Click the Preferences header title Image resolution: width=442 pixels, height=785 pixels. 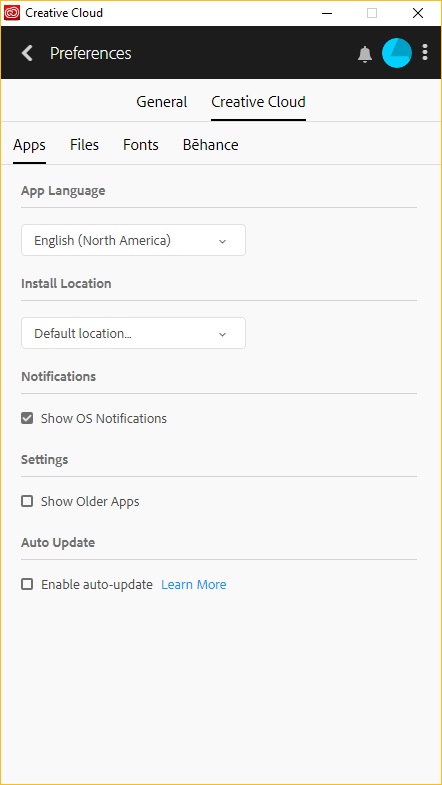(x=91, y=53)
